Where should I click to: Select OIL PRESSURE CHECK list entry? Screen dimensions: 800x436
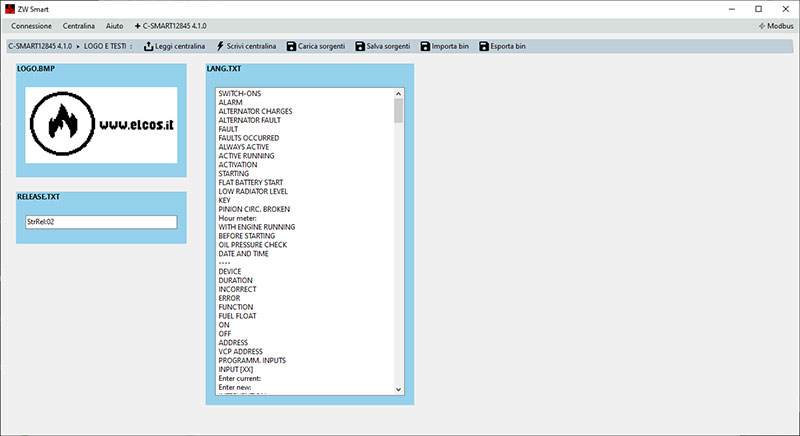(252, 245)
